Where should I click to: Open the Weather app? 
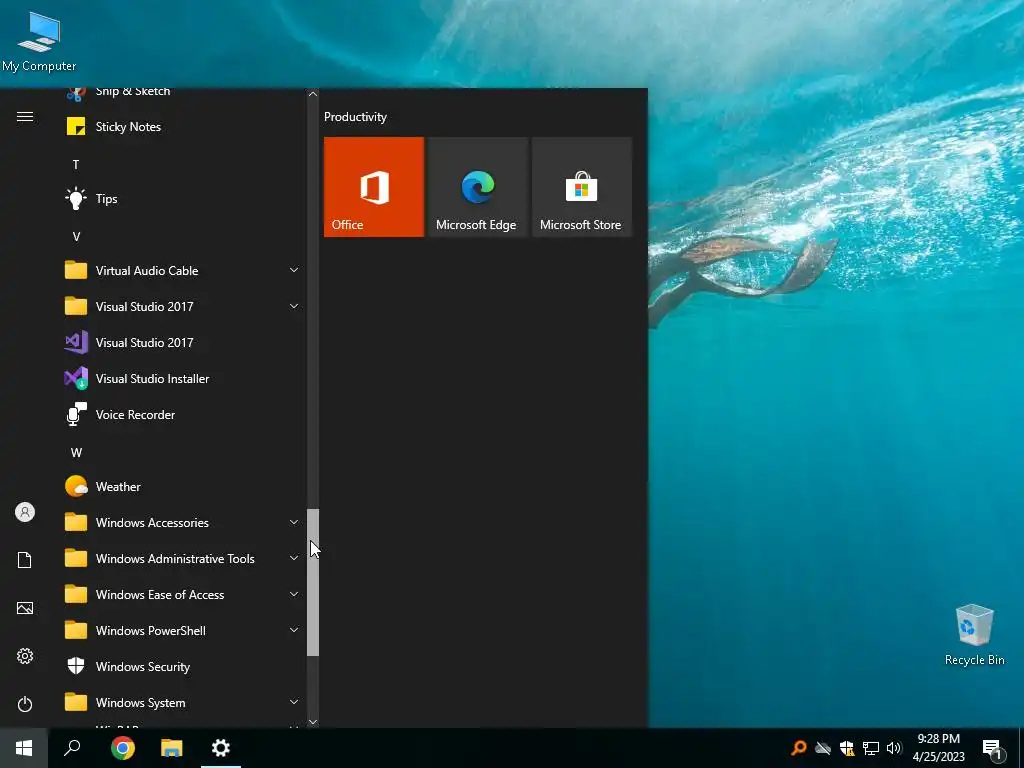coord(182,487)
